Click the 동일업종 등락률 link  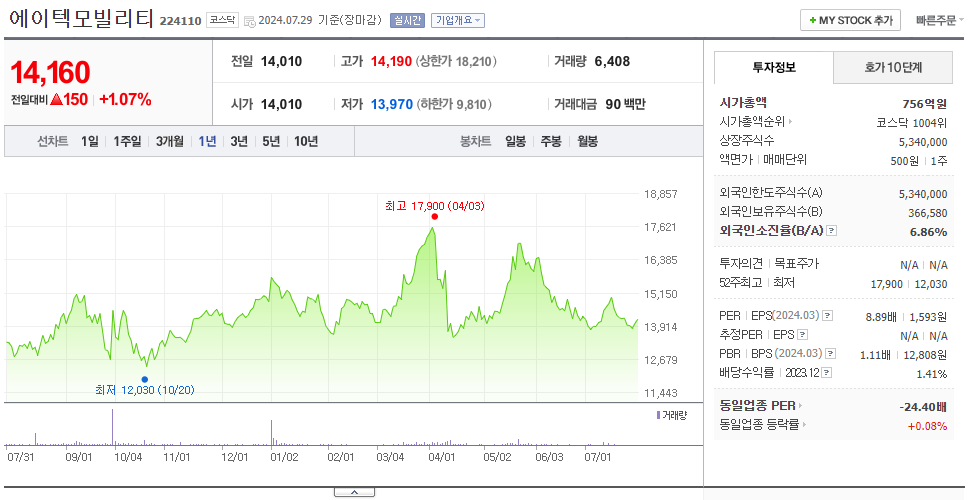point(759,425)
